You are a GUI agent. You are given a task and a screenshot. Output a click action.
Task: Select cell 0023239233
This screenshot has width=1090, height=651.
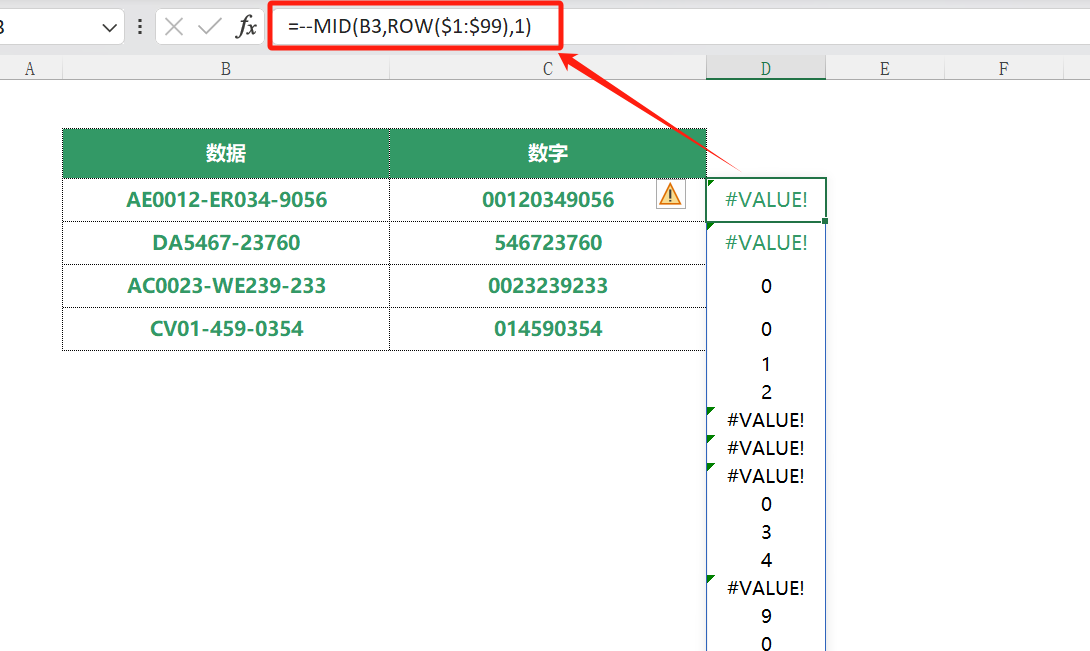(548, 286)
